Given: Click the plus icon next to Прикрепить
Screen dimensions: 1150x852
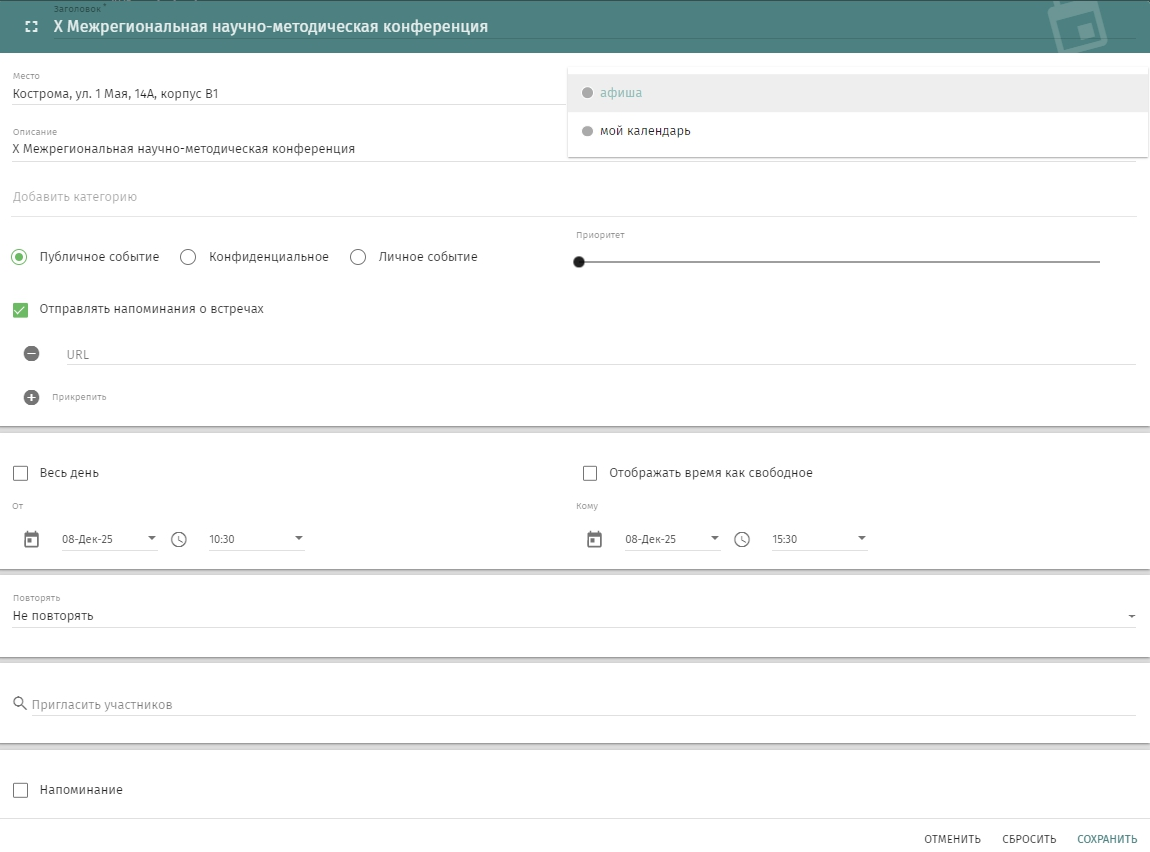Looking at the screenshot, I should click(x=32, y=397).
